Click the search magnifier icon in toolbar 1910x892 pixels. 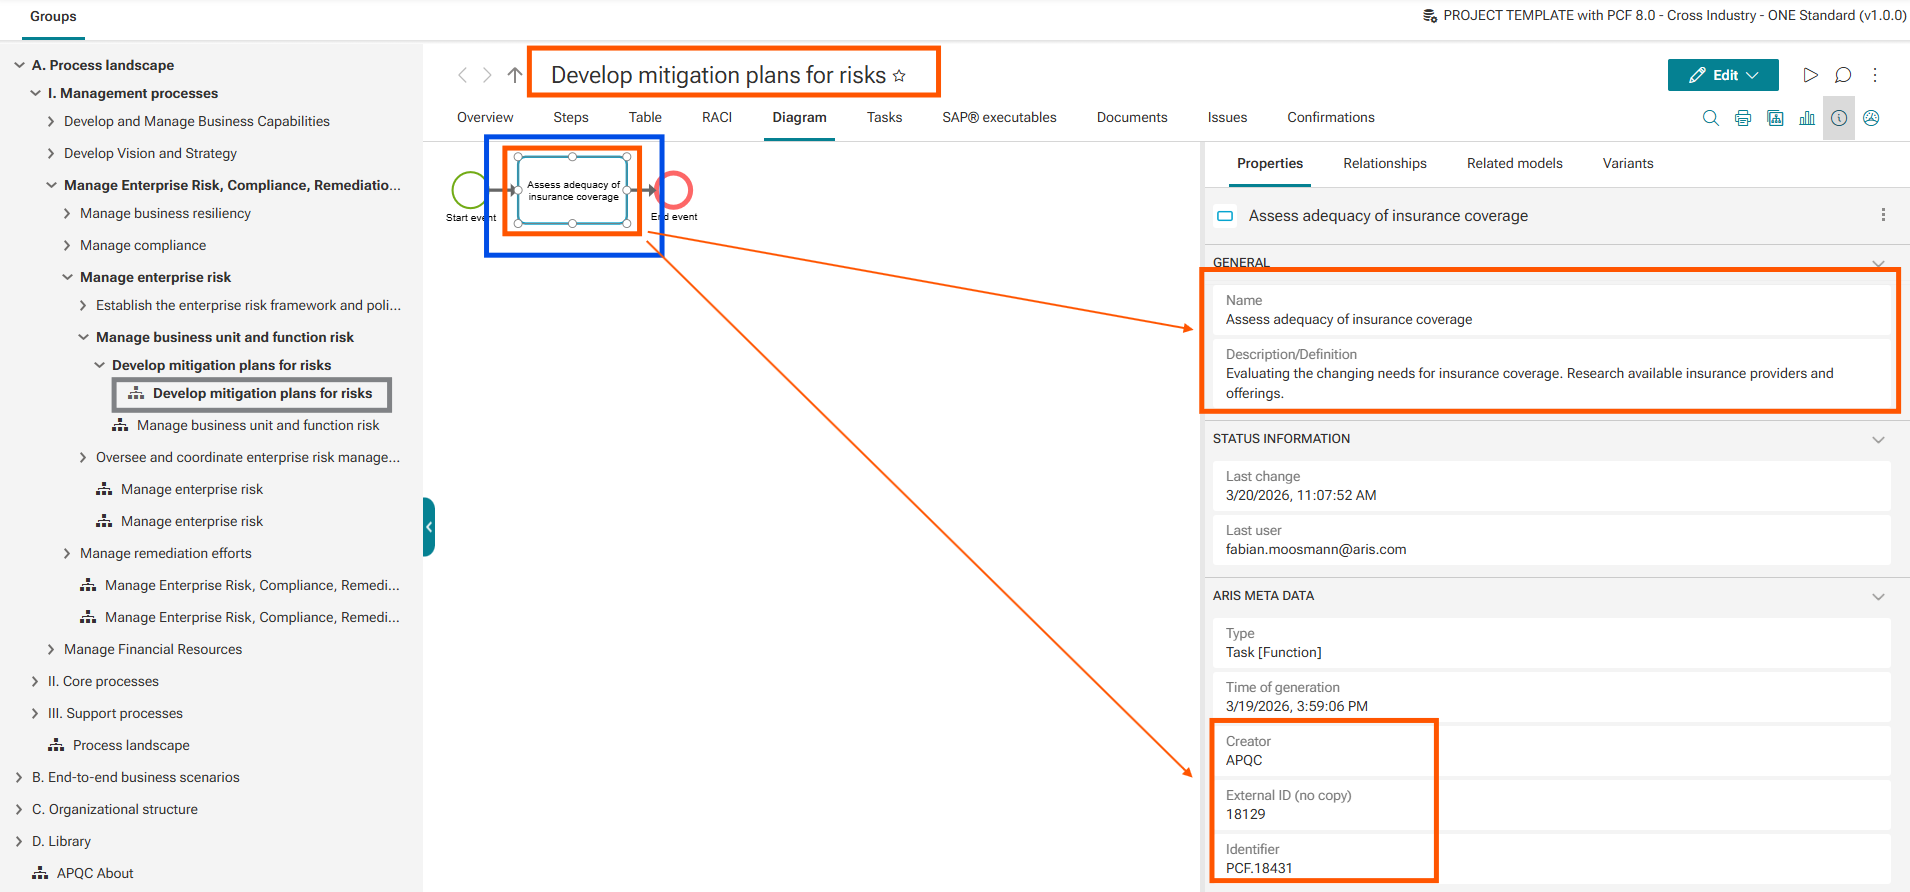click(x=1710, y=118)
